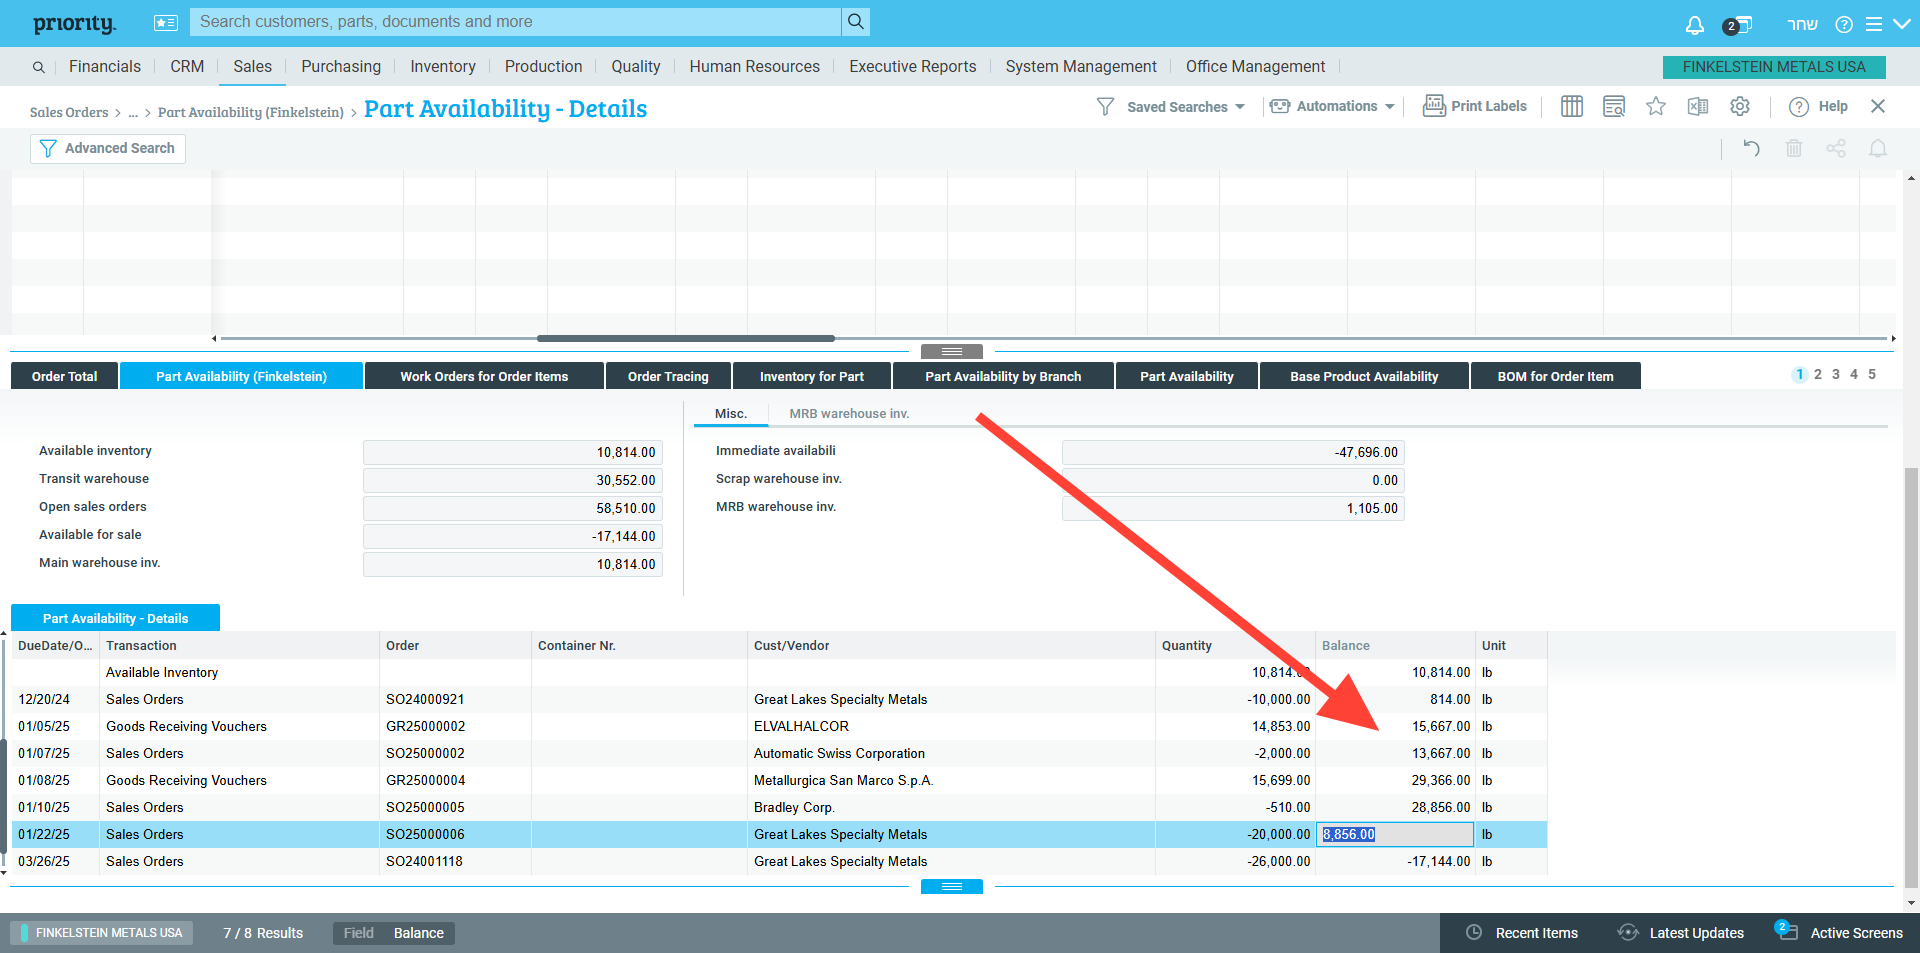Expand the top bar chevron dropdown

pyautogui.click(x=1901, y=24)
